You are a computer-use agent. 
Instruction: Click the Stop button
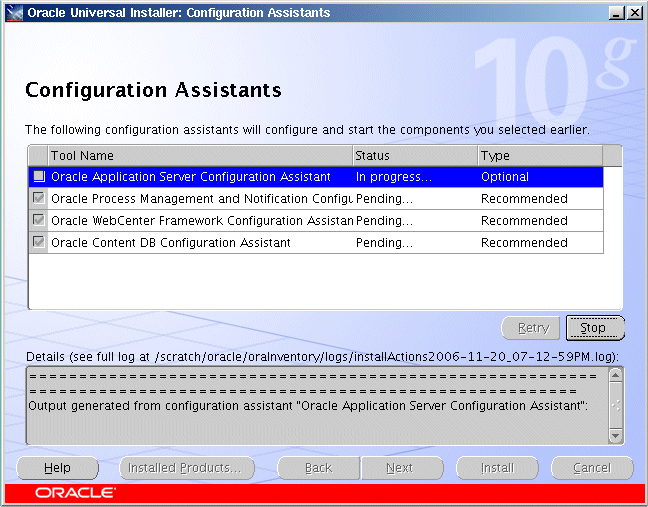pos(595,328)
